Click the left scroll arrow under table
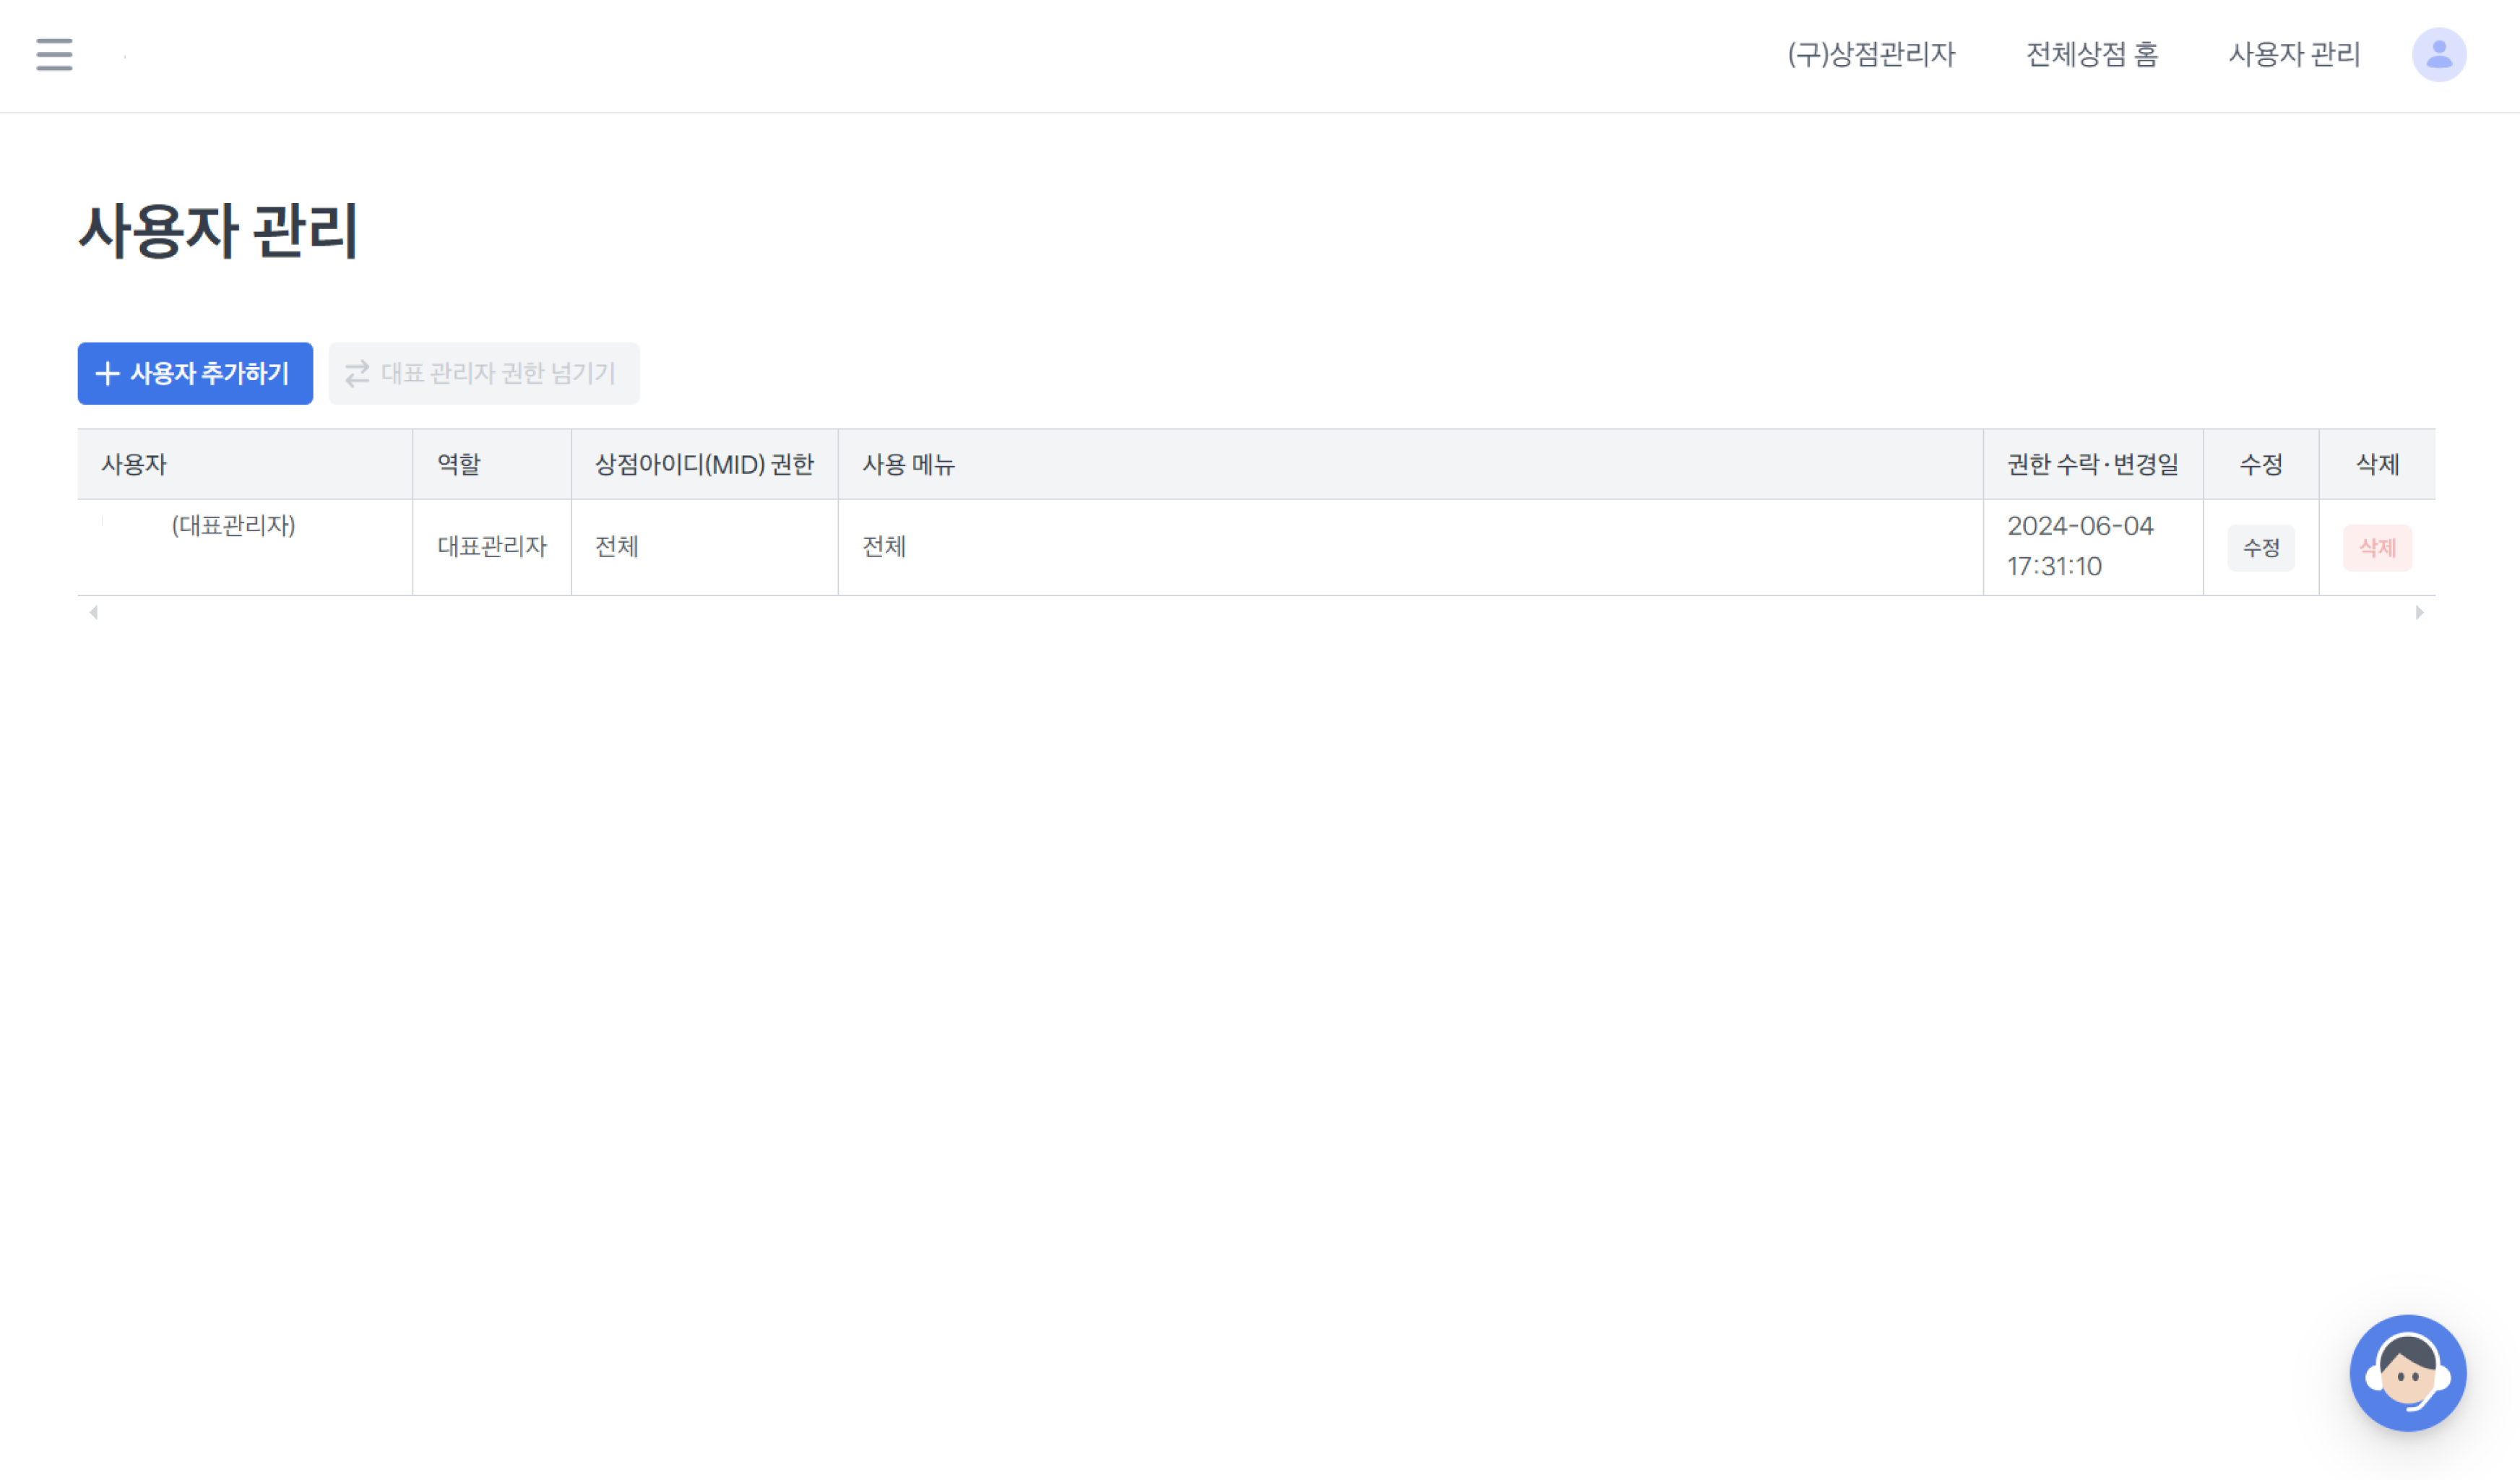 click(x=94, y=612)
